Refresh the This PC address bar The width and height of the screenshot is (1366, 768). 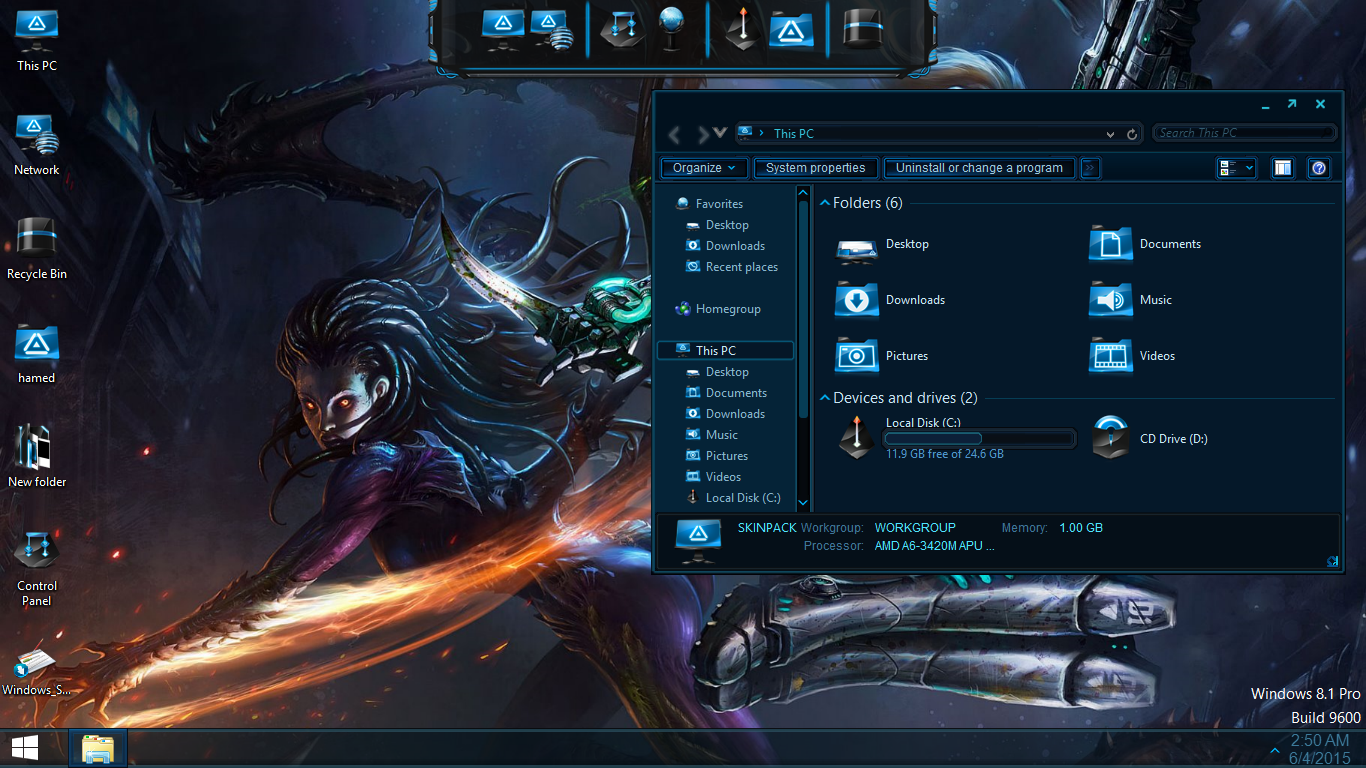(1132, 134)
